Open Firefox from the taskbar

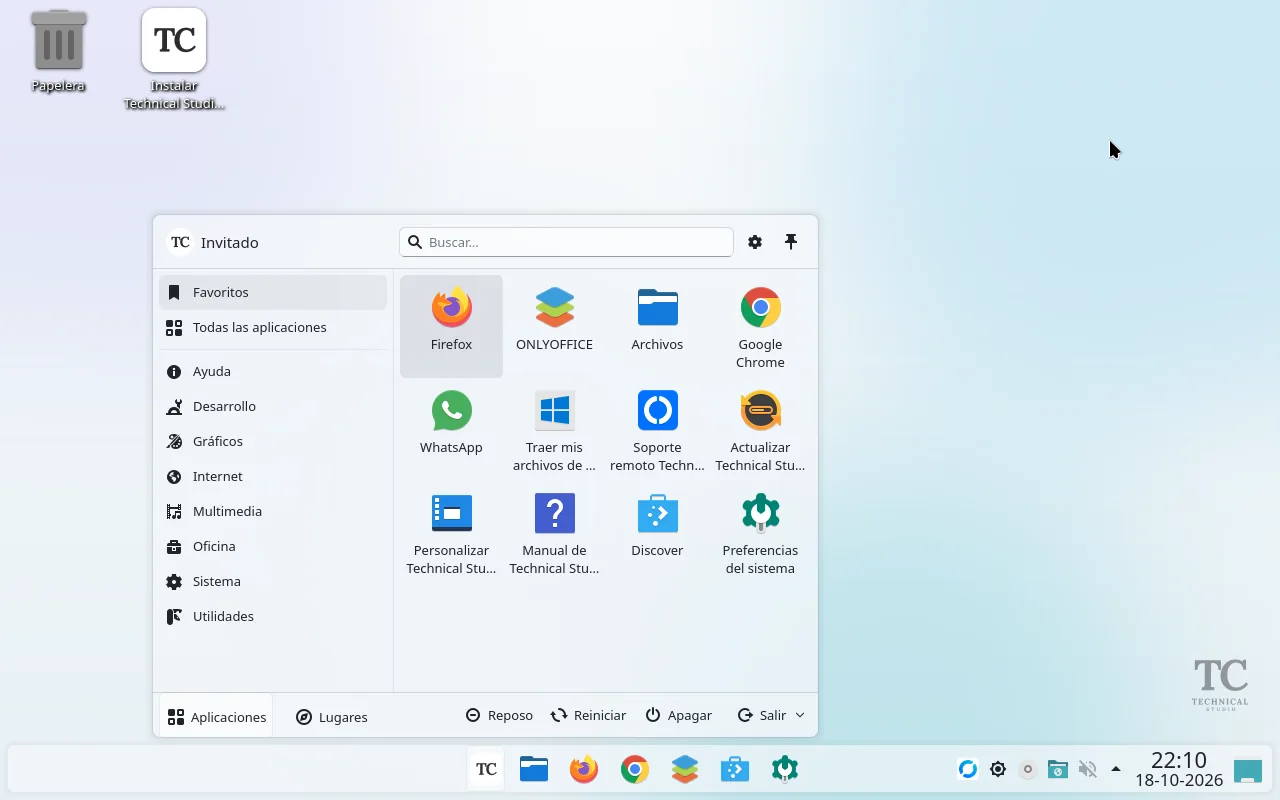coord(584,769)
